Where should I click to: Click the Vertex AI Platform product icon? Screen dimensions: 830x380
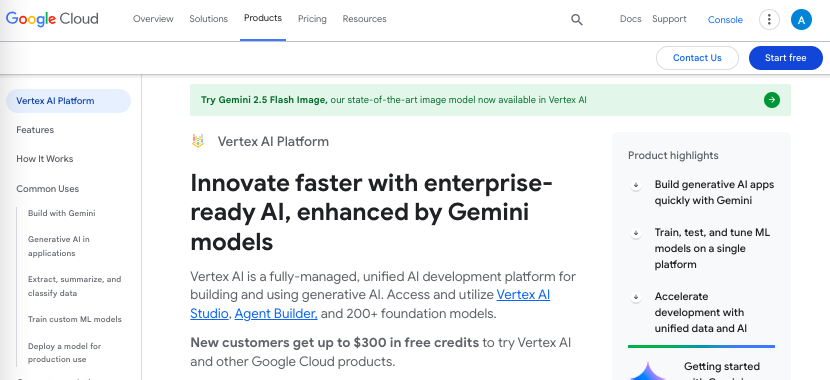pos(198,141)
